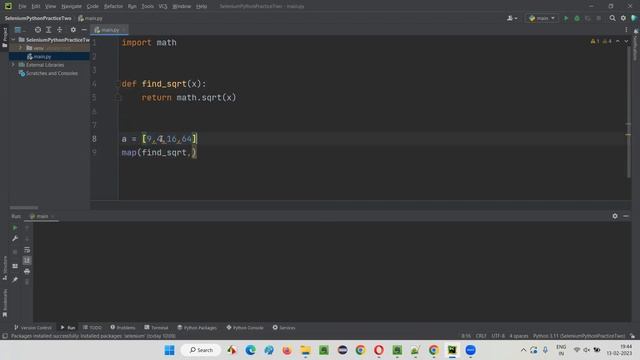Click the Windows Start button

pos(169,350)
